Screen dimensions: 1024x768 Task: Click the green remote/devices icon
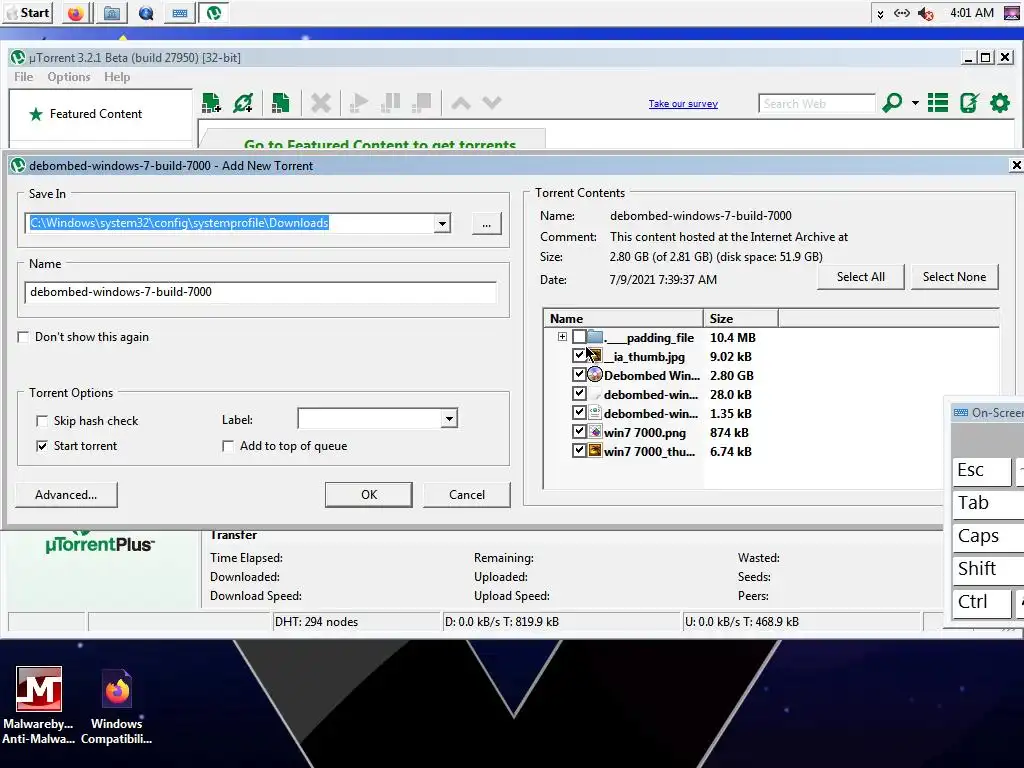969,103
